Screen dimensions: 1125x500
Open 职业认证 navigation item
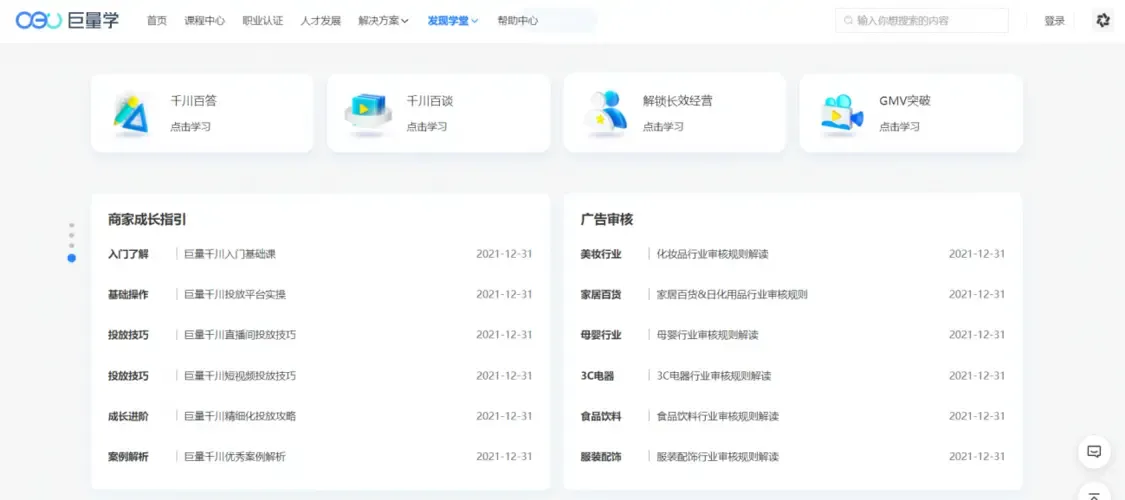[x=263, y=21]
